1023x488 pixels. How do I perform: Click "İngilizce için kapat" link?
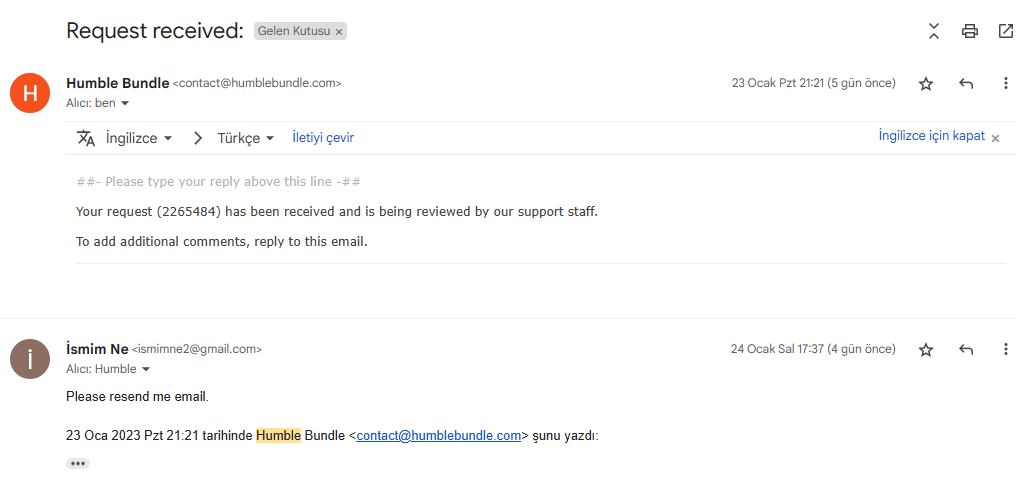[x=931, y=136]
